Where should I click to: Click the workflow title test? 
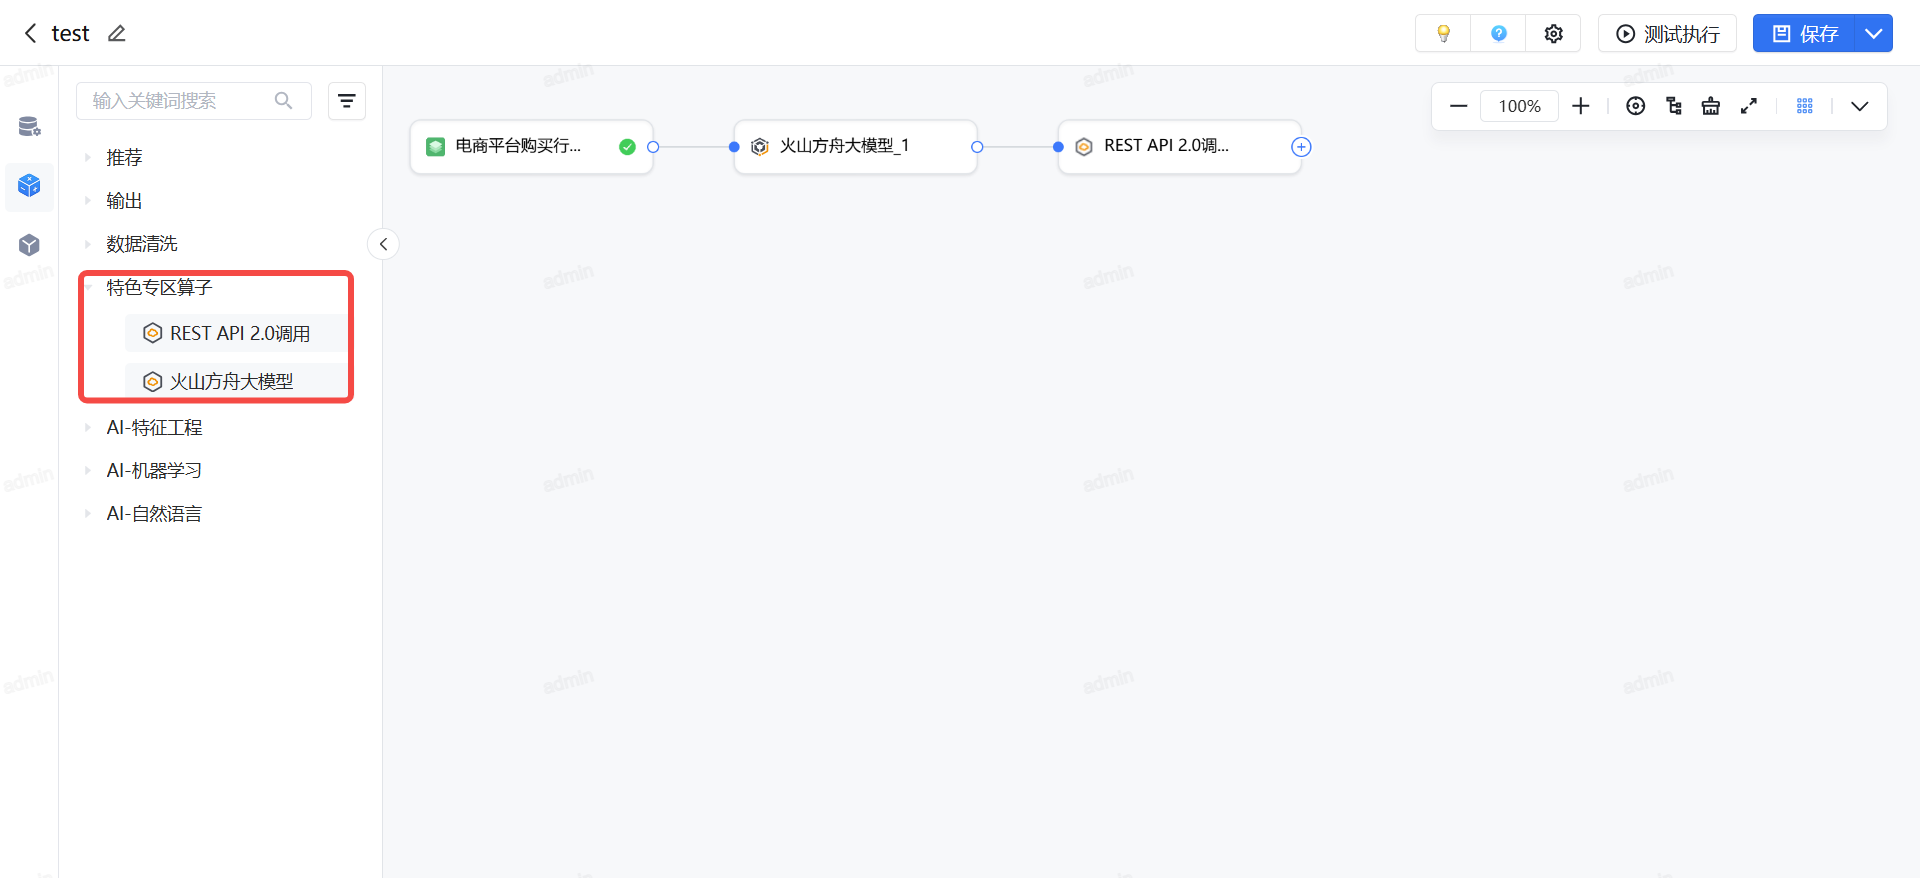click(x=70, y=33)
